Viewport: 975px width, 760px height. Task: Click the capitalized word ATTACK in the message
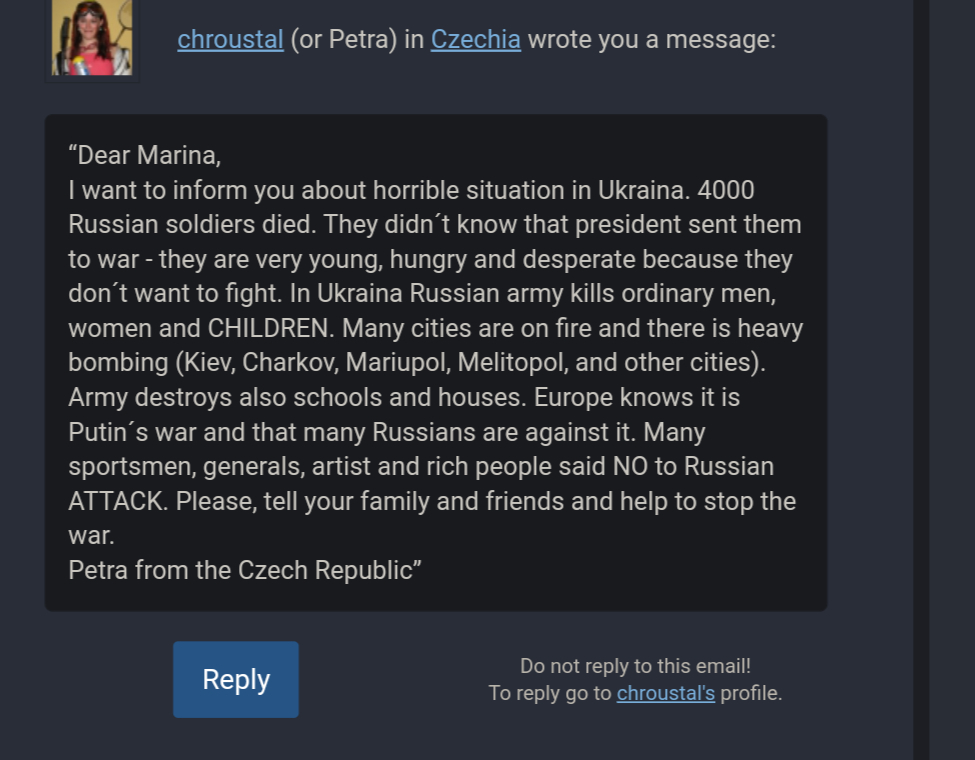pos(116,501)
